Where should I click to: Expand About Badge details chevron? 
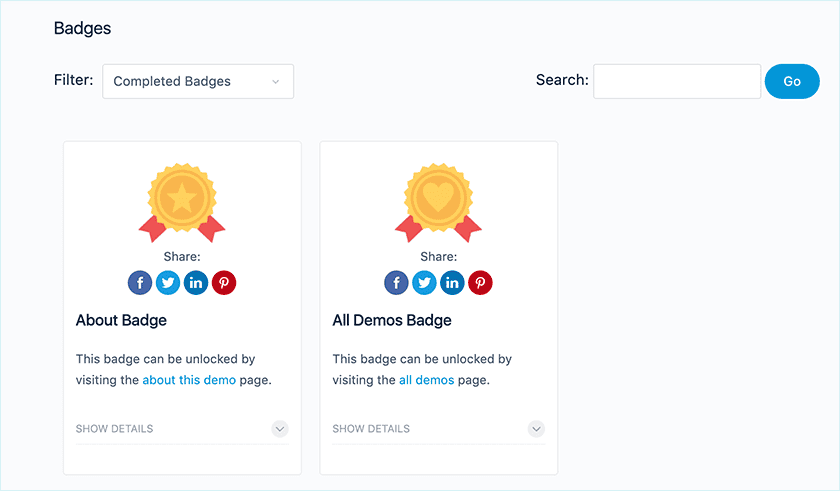point(280,429)
